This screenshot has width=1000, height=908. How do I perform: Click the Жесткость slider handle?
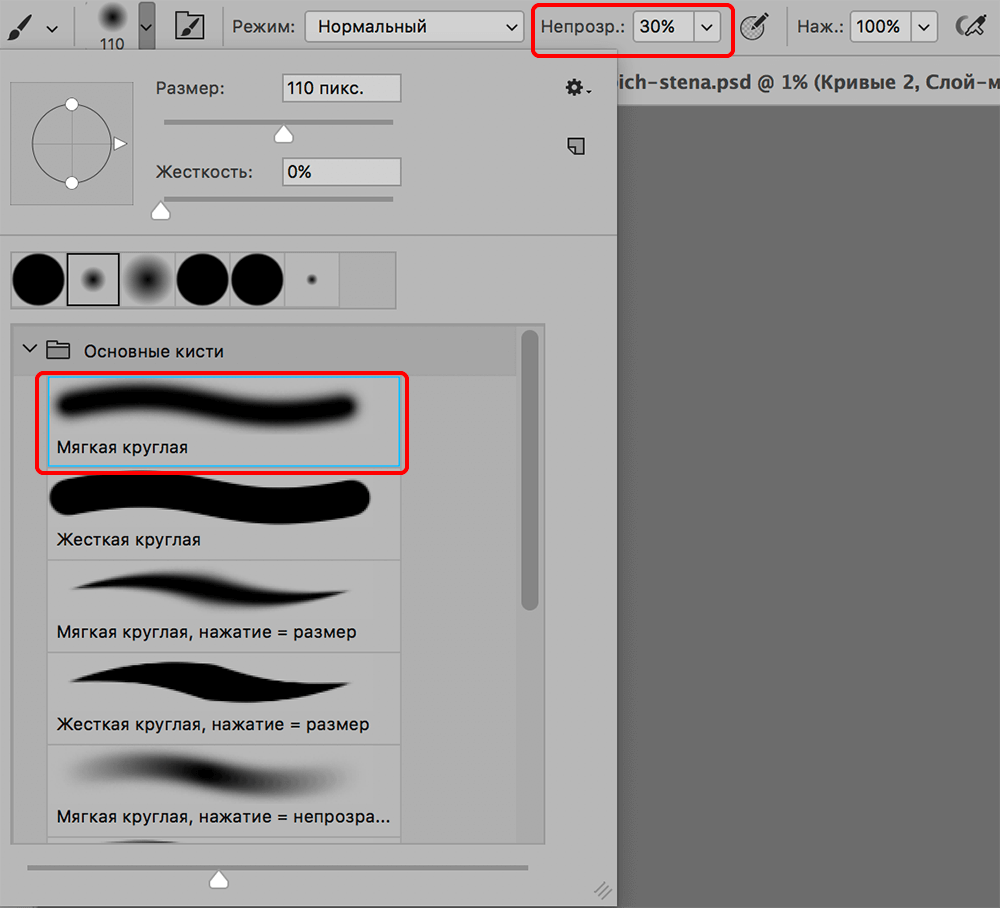tap(160, 211)
